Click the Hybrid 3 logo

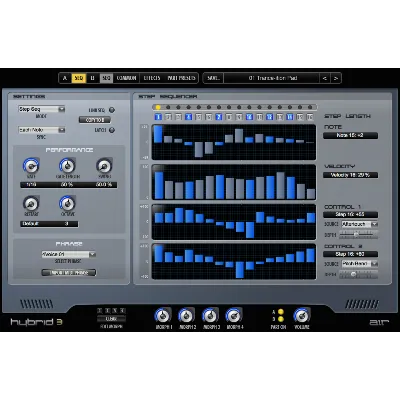[x=36, y=322]
